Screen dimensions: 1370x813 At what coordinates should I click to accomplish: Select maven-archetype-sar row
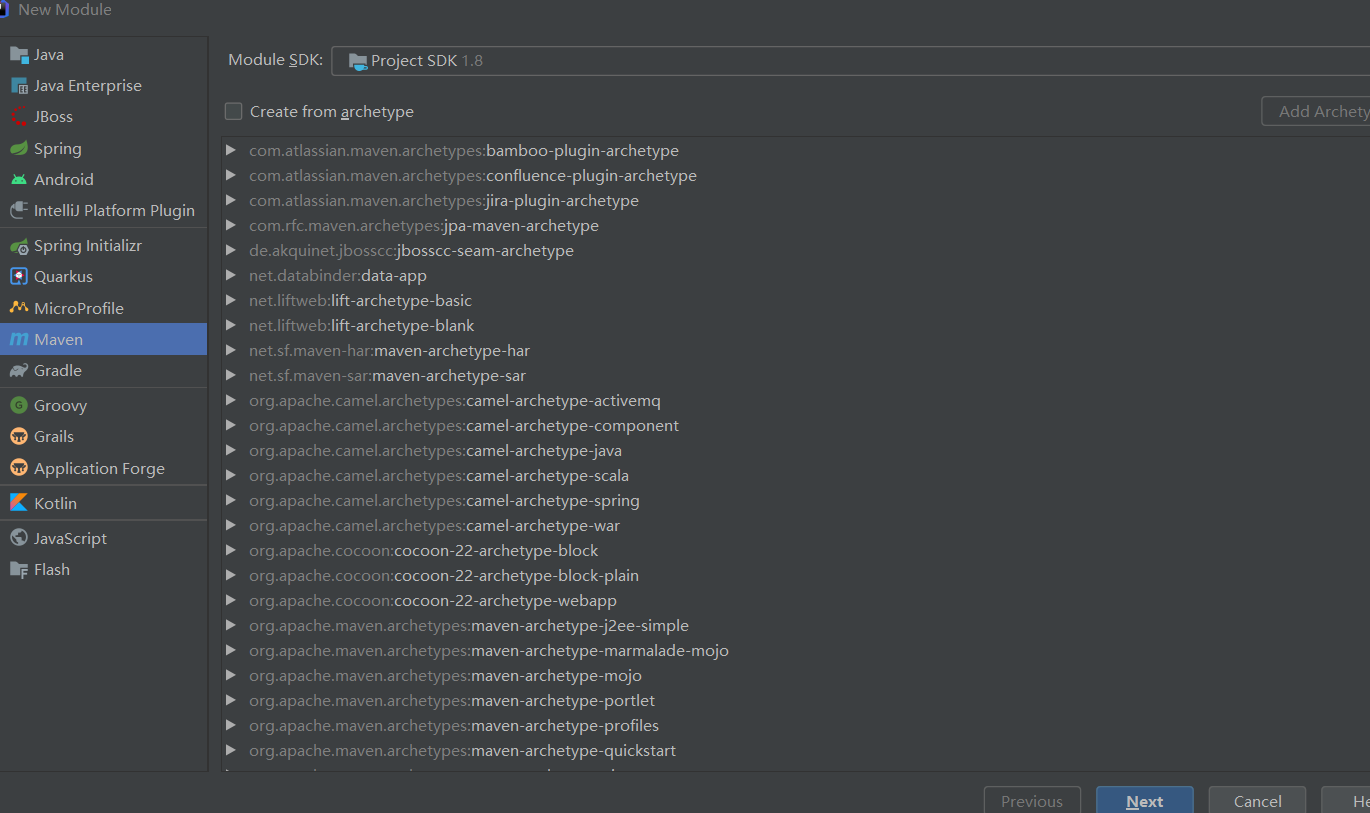coord(796,375)
